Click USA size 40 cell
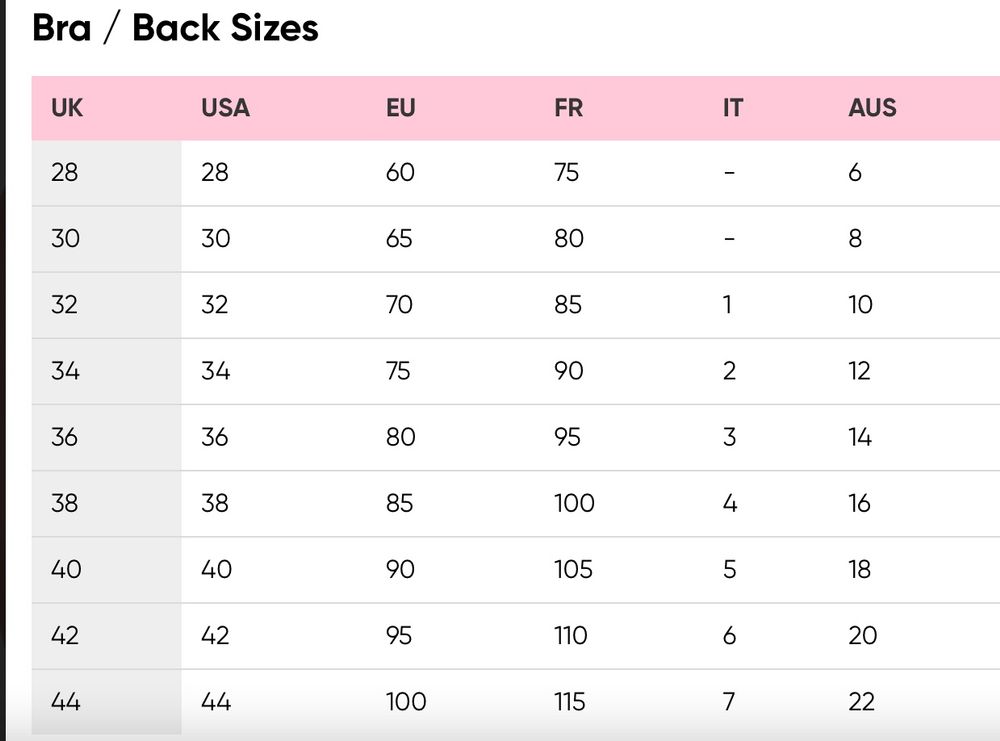 click(x=216, y=569)
